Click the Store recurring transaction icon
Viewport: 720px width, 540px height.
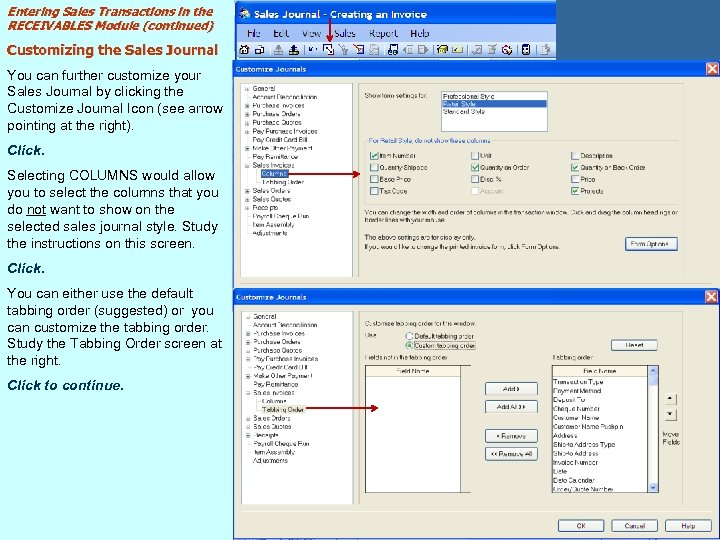278,50
